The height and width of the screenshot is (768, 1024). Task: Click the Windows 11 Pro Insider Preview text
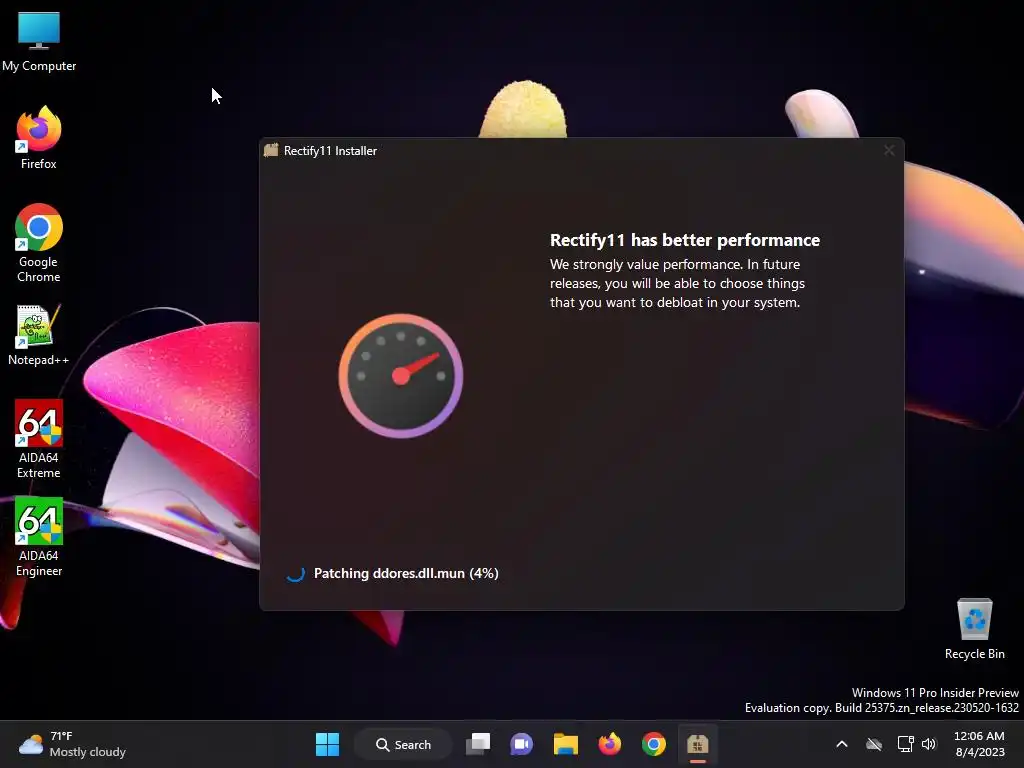click(x=935, y=693)
